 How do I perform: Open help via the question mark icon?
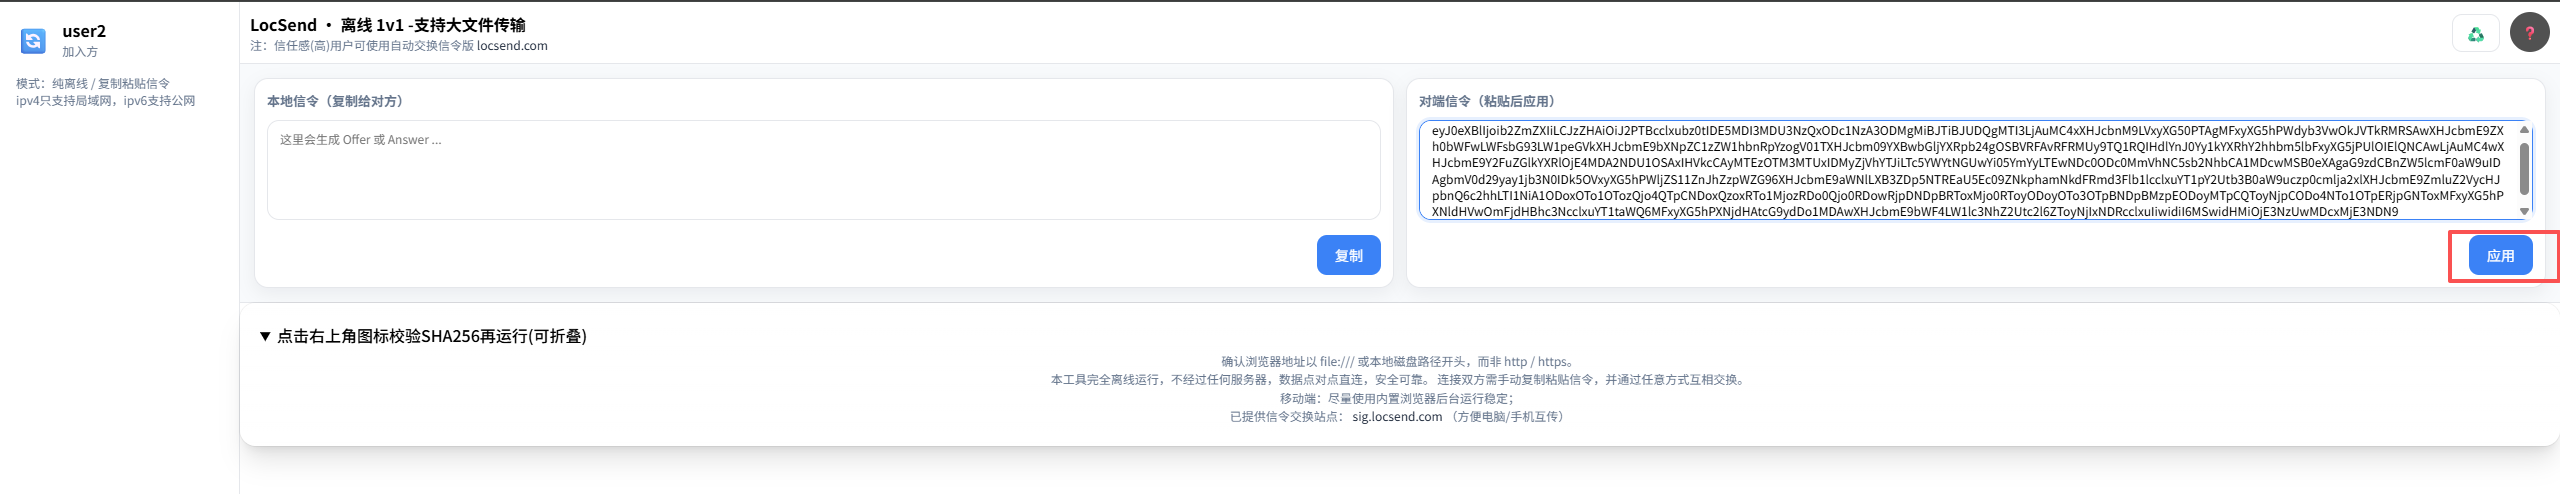tap(2529, 33)
